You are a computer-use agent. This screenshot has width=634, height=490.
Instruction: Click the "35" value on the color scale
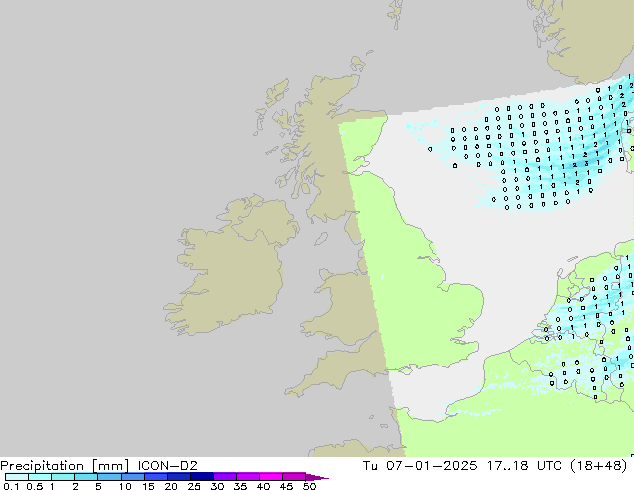pos(240,486)
